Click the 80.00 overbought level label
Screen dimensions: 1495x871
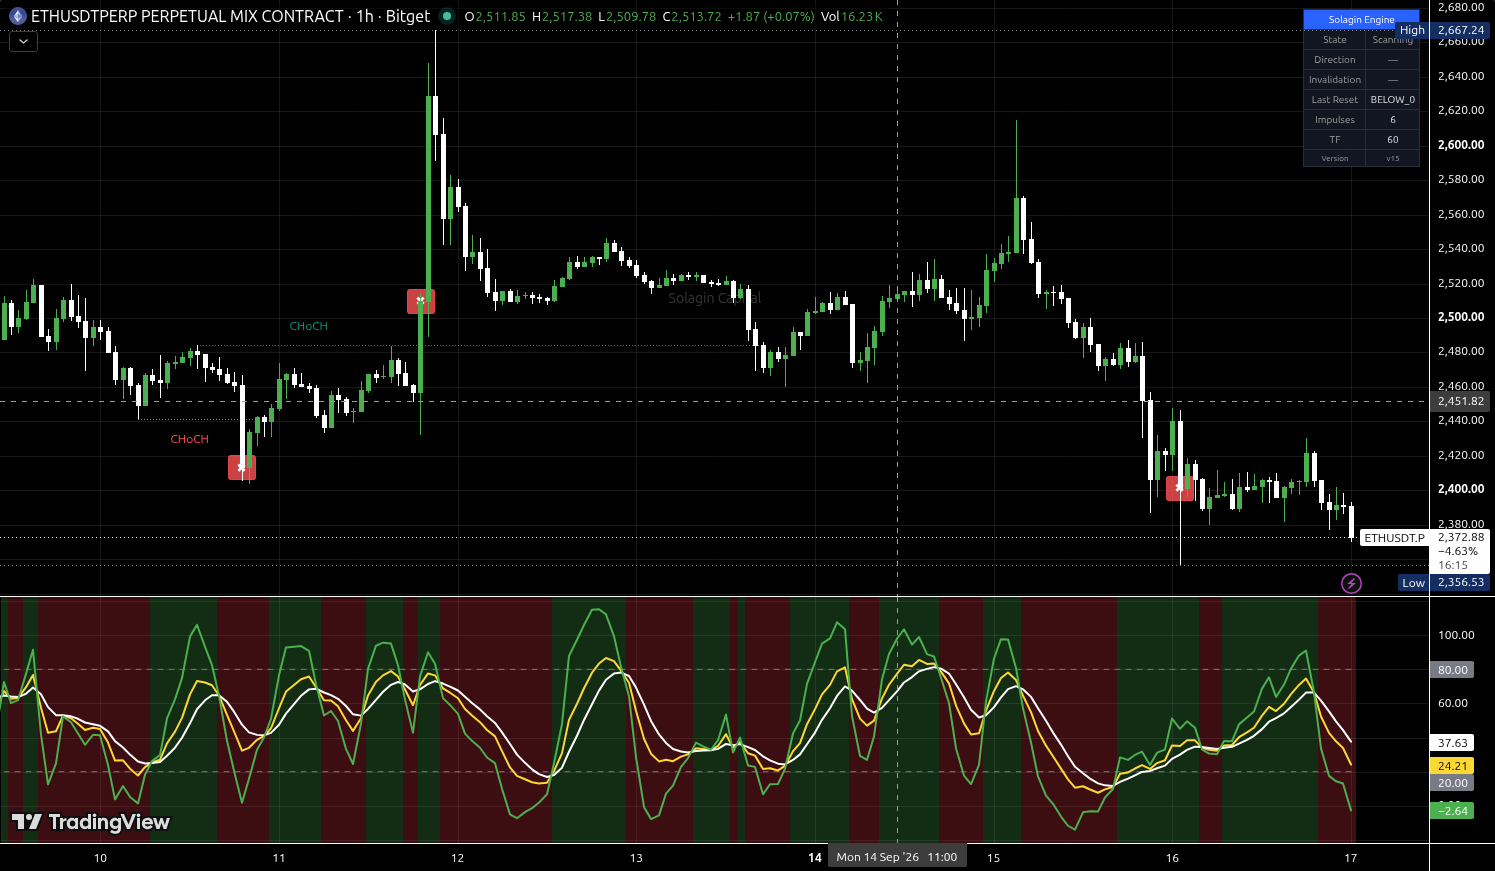(x=1453, y=670)
